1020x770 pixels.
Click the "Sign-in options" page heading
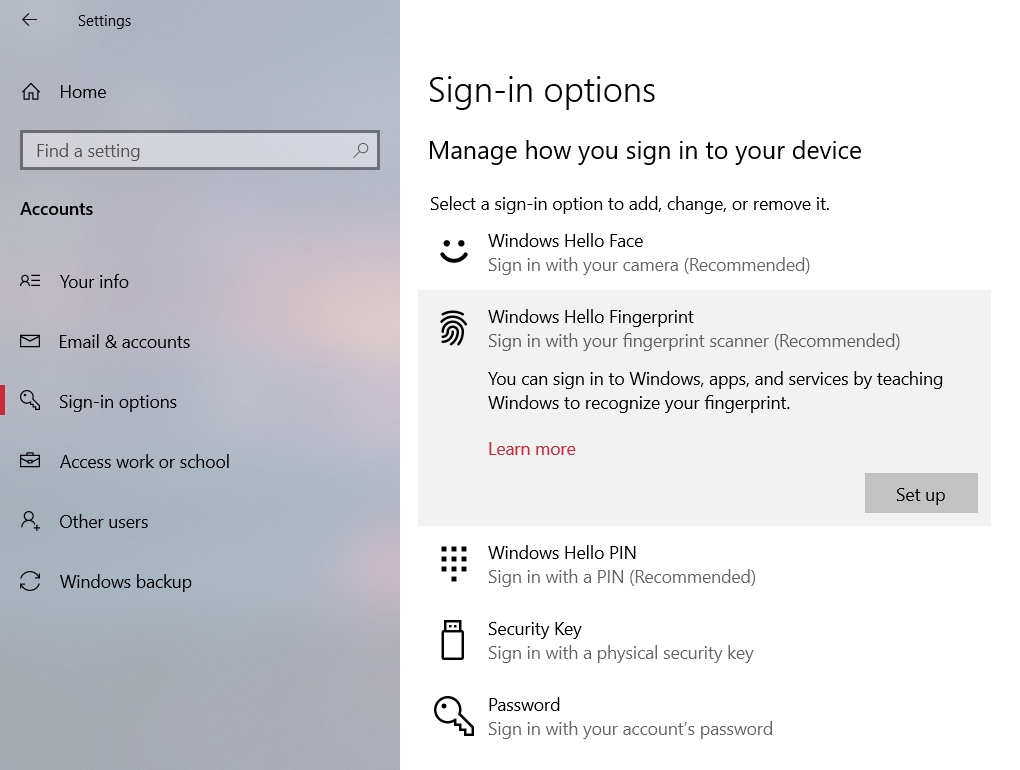tap(542, 90)
